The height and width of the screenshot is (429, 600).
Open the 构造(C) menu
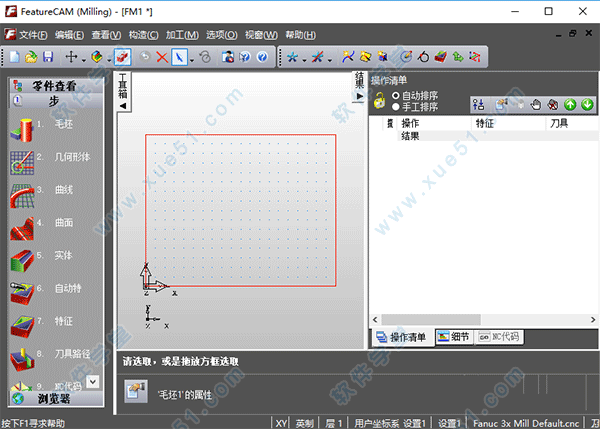(x=143, y=35)
